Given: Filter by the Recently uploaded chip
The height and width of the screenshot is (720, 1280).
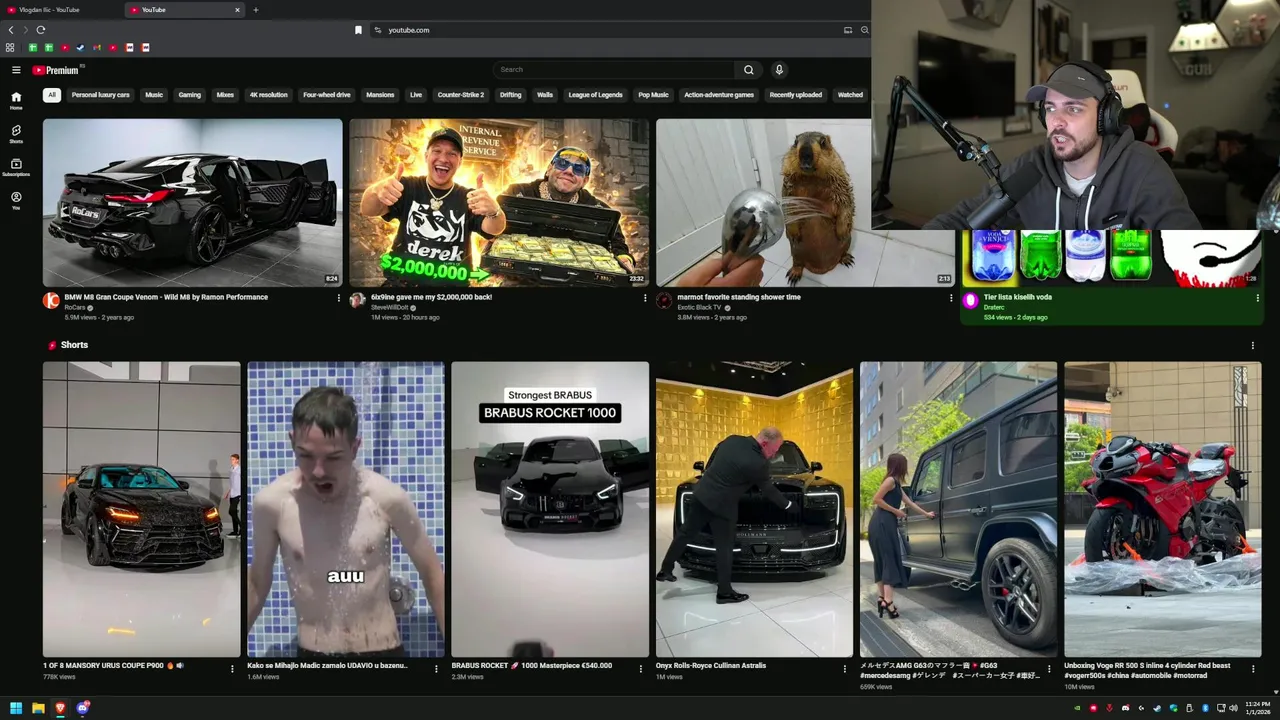Looking at the screenshot, I should (x=796, y=95).
